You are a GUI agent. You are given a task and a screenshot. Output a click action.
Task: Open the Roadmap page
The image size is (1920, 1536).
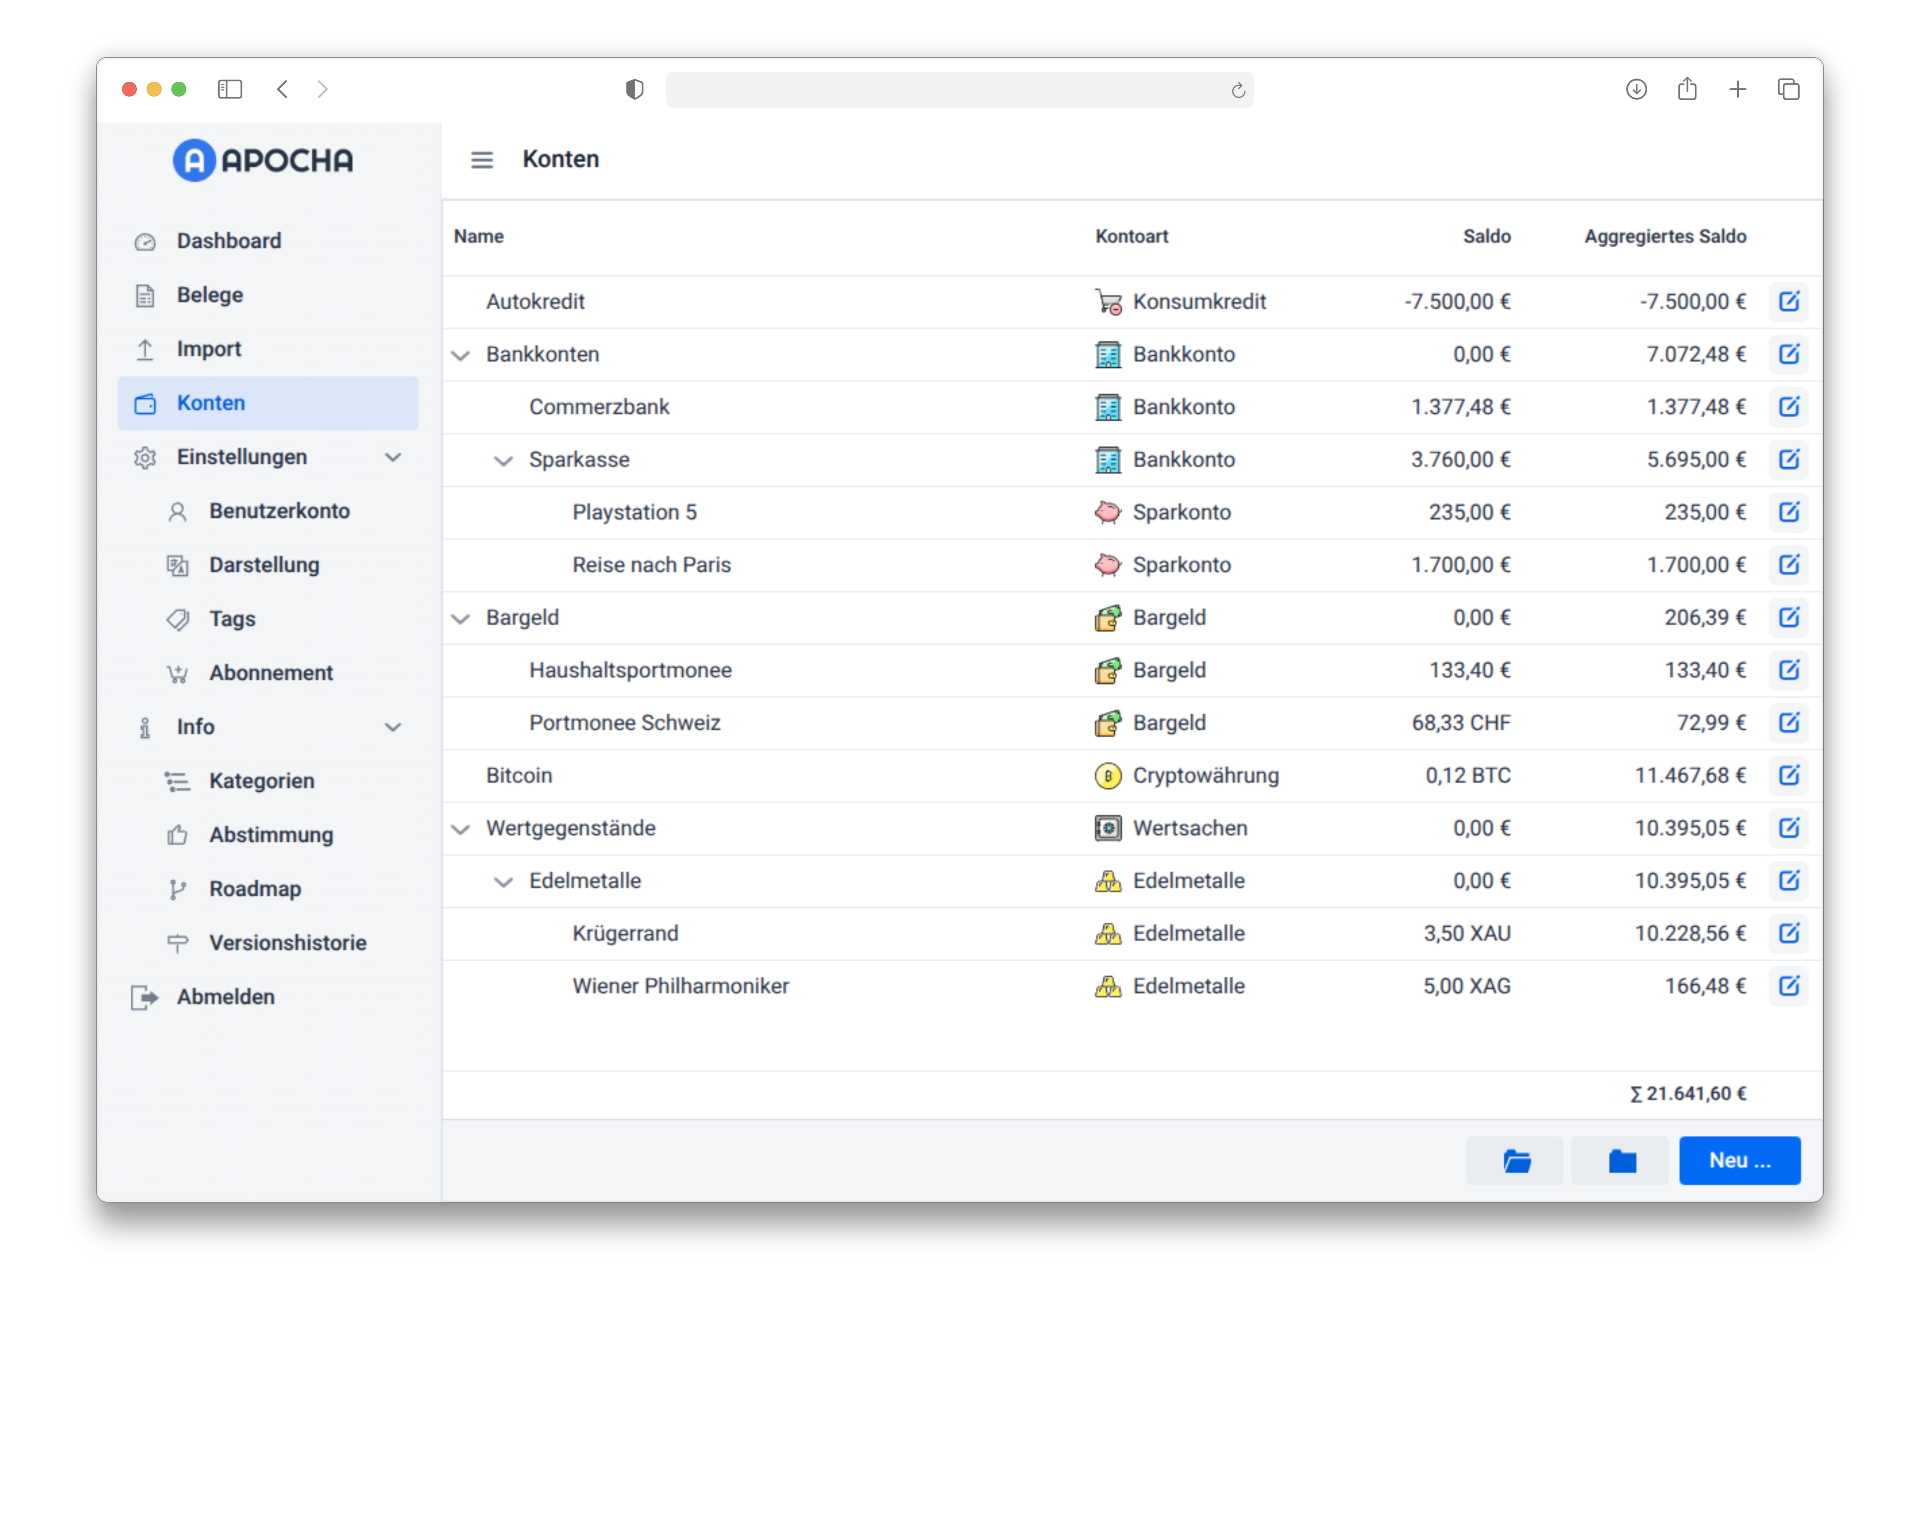(268, 889)
